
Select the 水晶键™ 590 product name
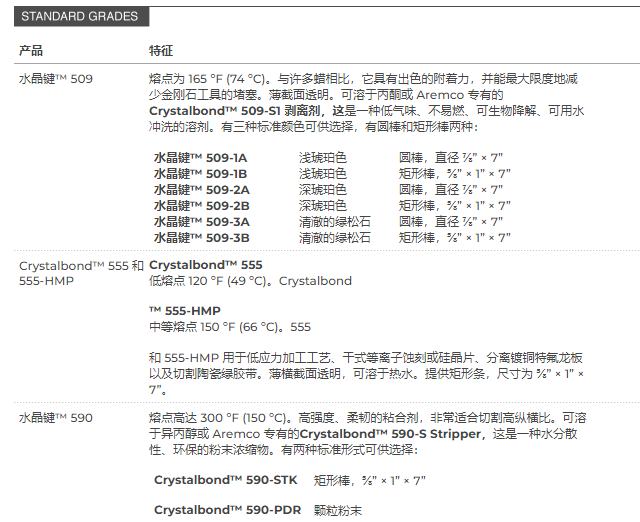pos(56,418)
